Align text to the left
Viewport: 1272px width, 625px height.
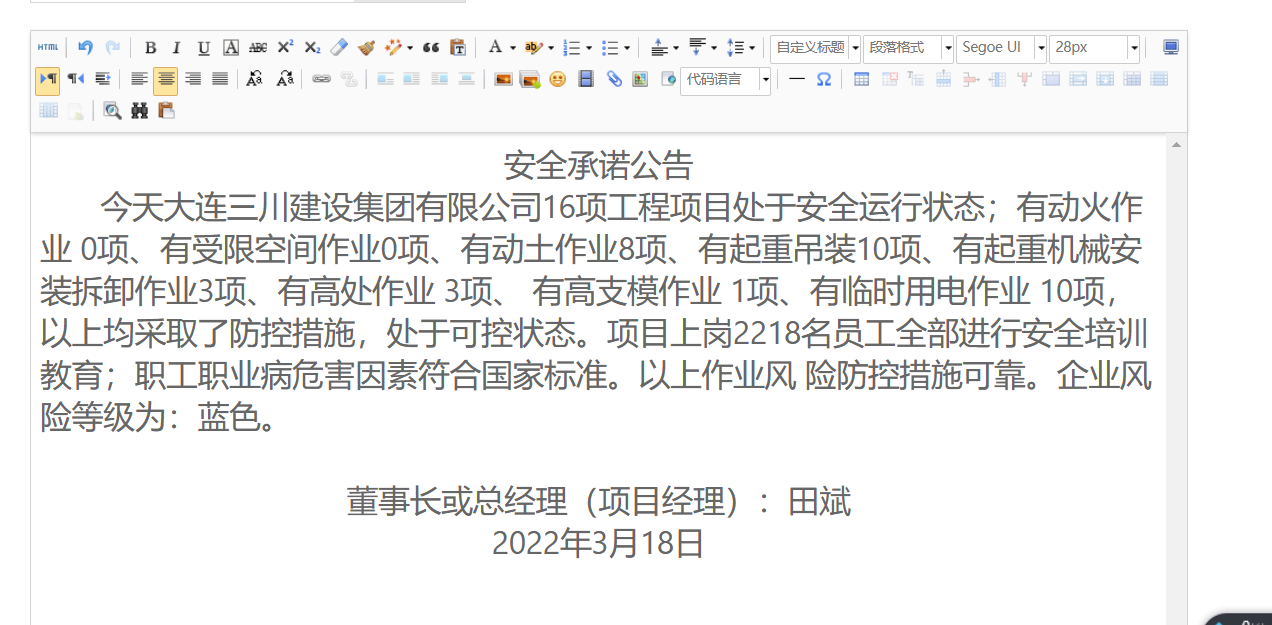[139, 78]
